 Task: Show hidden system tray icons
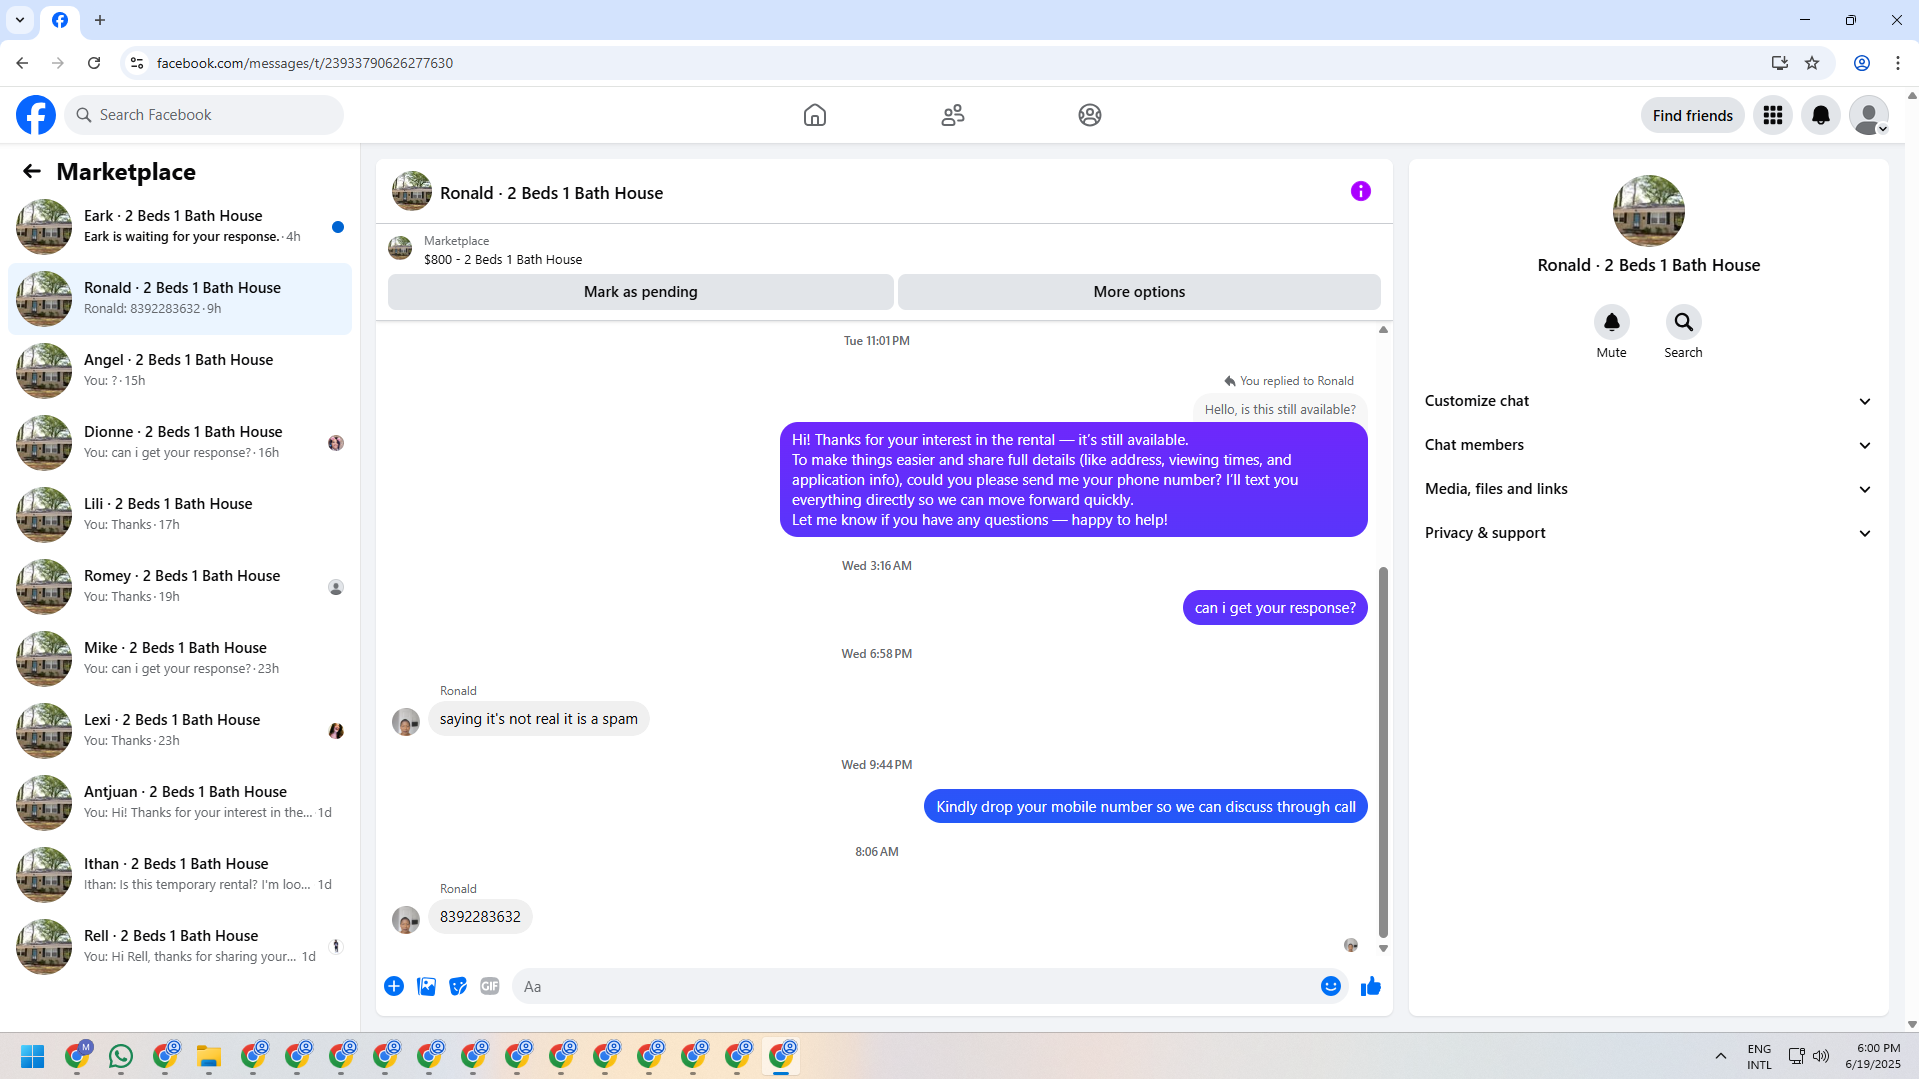point(1721,1056)
